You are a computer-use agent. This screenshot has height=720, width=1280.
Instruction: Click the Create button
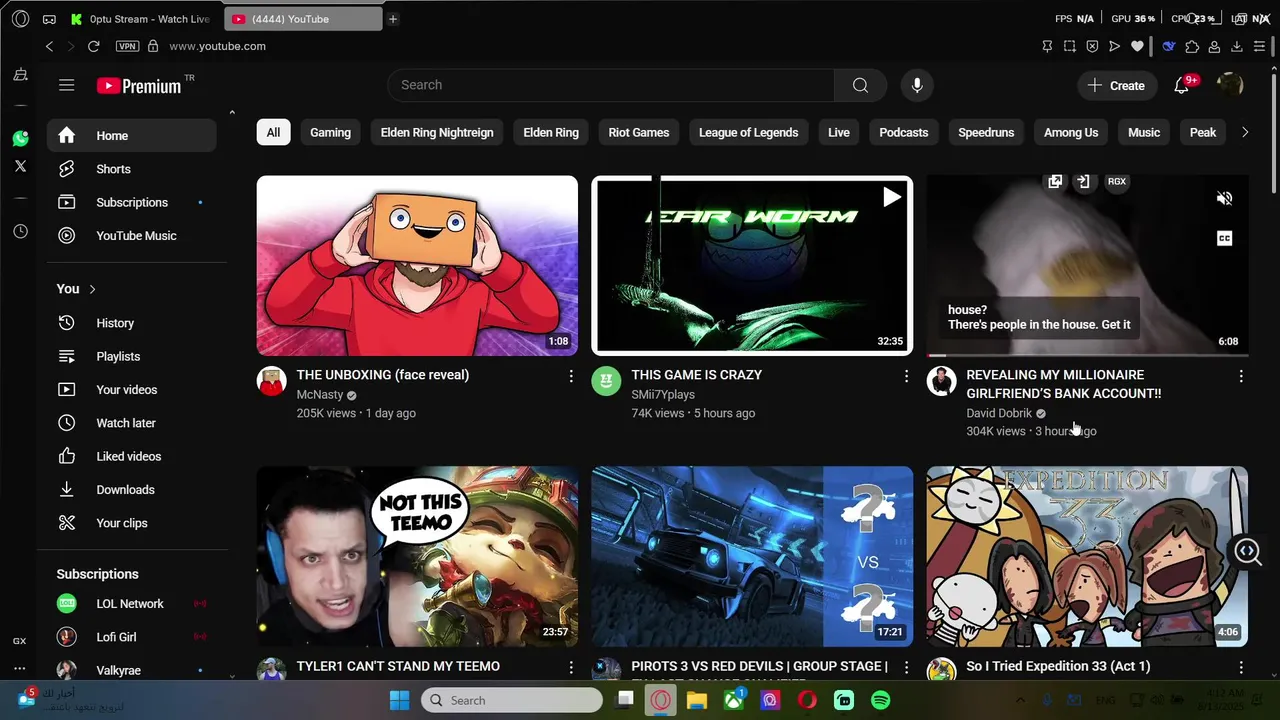[x=1116, y=86]
